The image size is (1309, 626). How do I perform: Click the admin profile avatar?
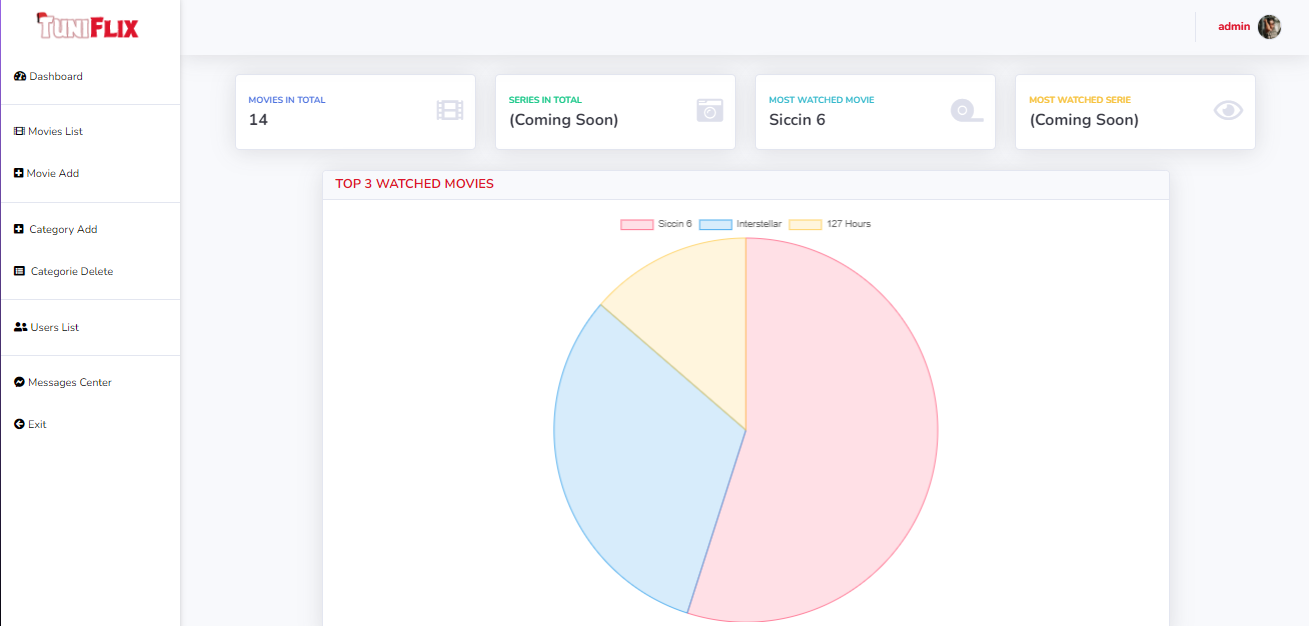pos(1269,27)
